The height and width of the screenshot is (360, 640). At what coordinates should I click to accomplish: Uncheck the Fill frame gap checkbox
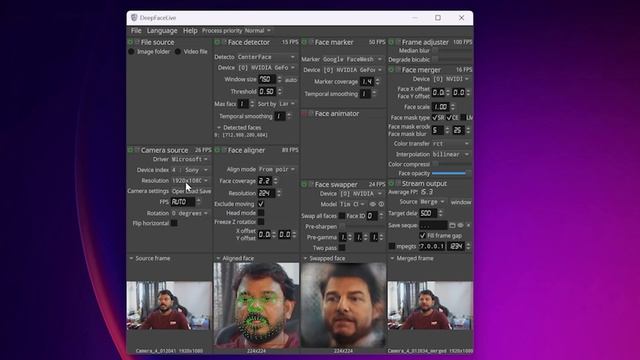422,236
